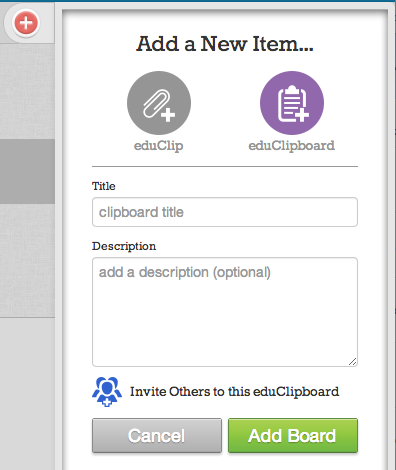Click the textured sidebar area above highlighted item
Screen dimensions: 396x470
(27, 91)
